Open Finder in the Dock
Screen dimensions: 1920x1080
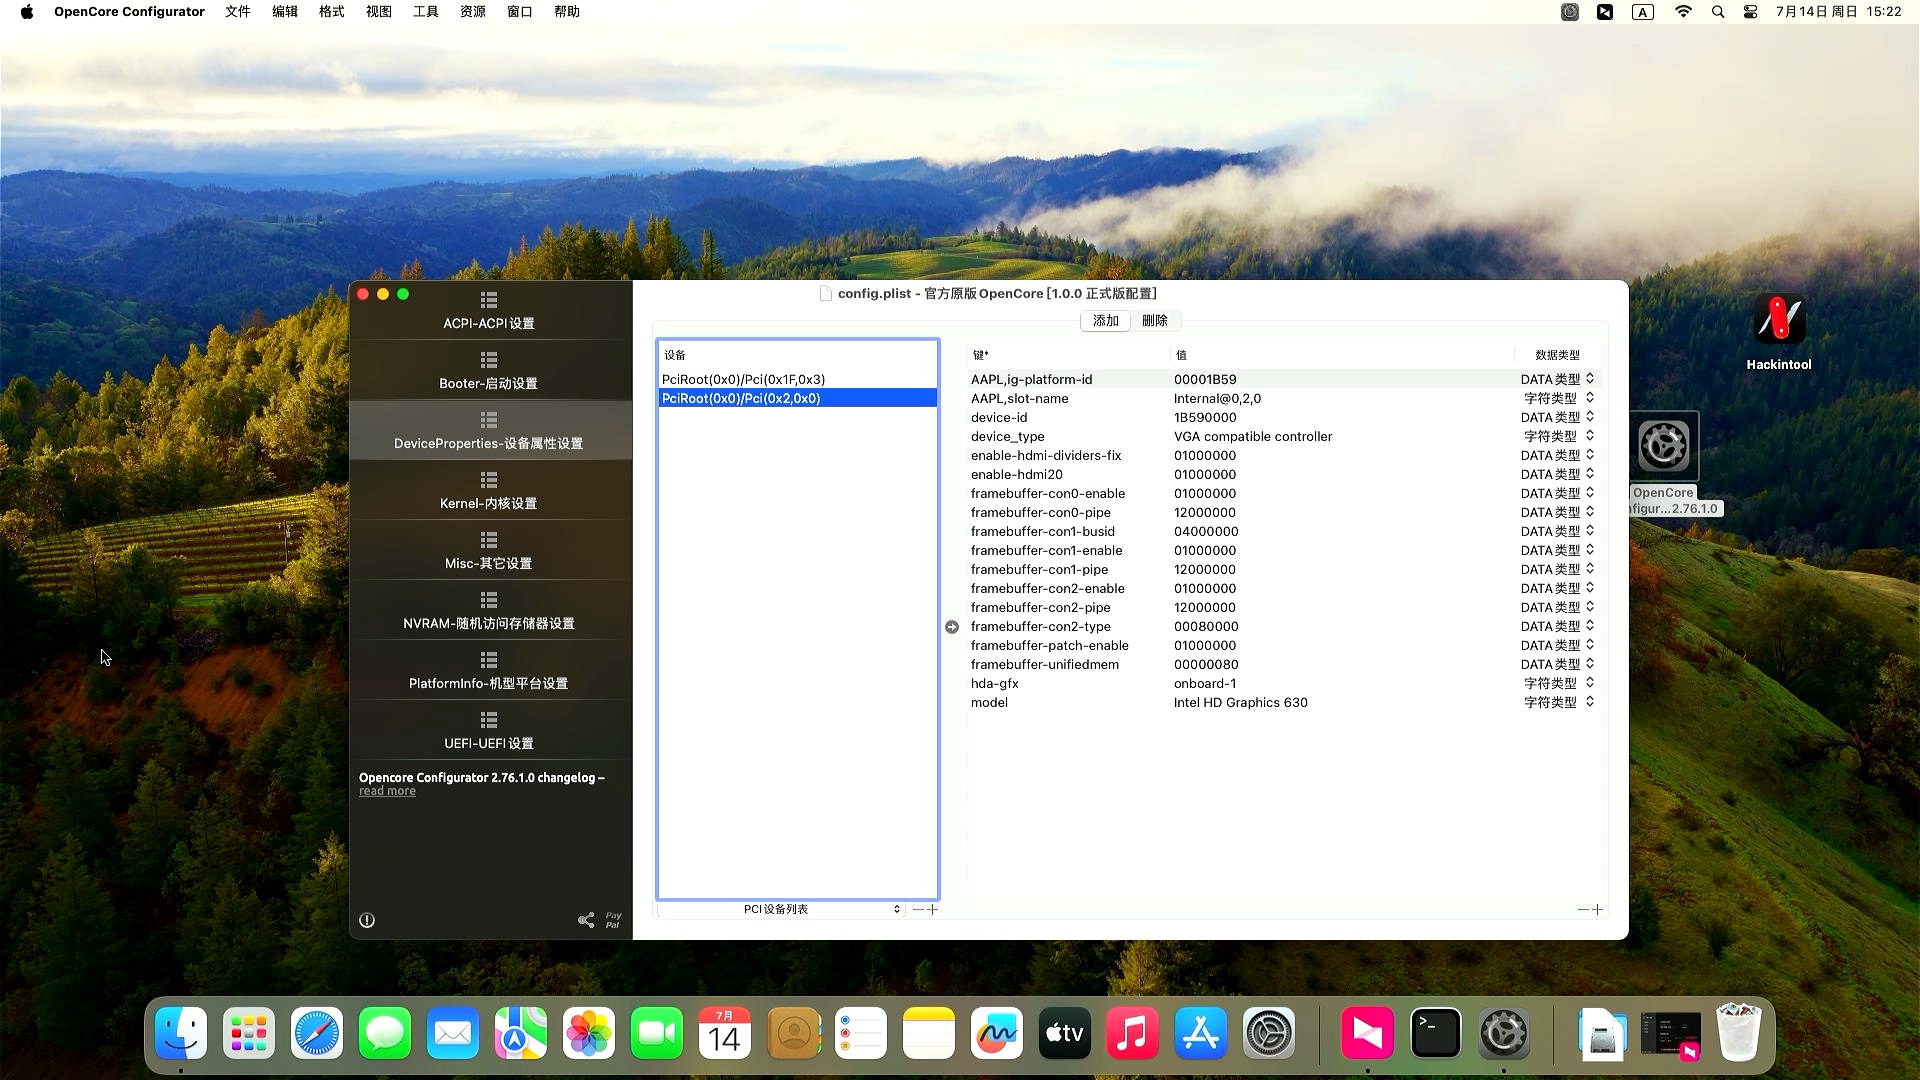coord(181,1033)
